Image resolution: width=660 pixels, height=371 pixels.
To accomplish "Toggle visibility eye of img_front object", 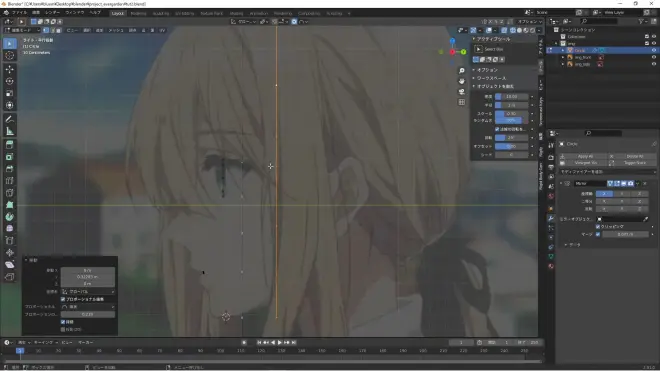I will click(x=654, y=57).
